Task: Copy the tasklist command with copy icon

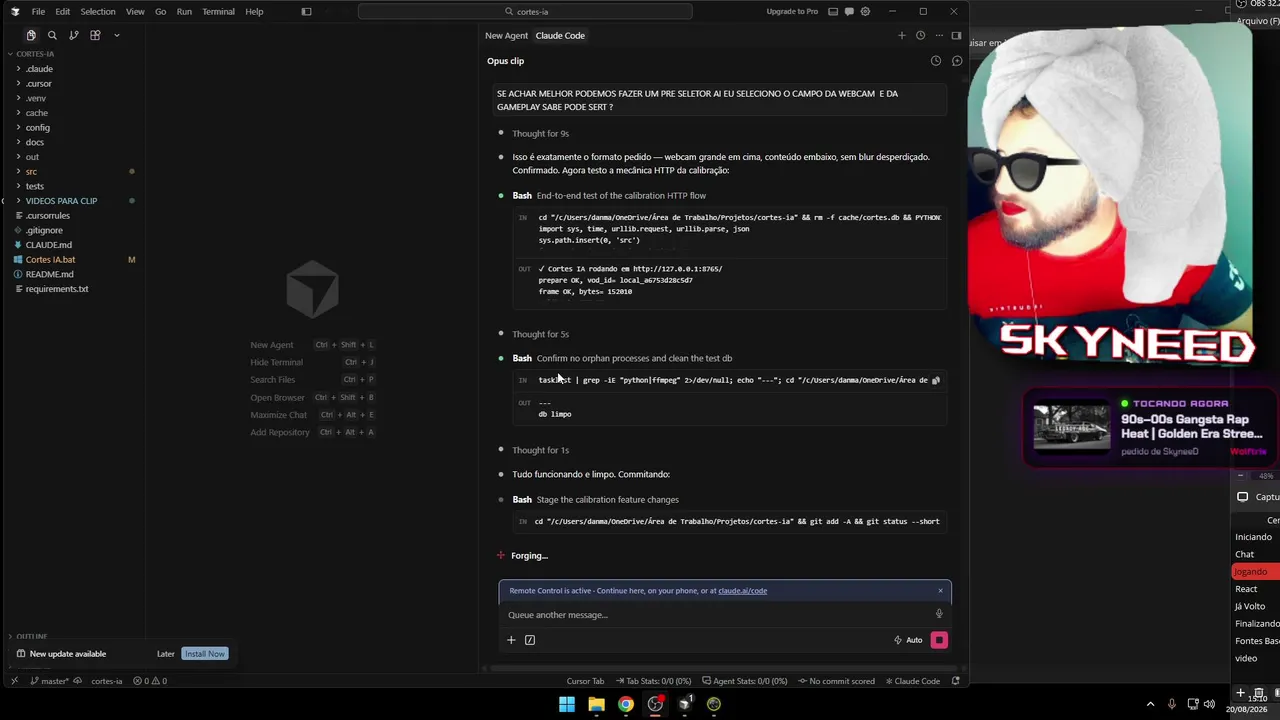Action: (x=936, y=380)
